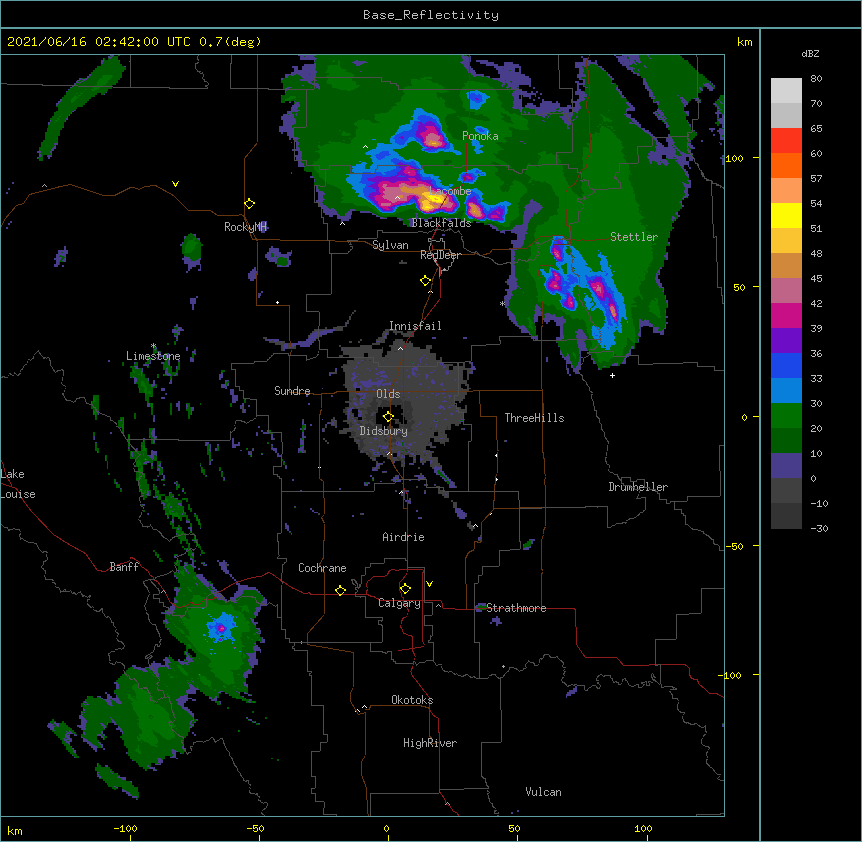Click the Base_Reflectivity title text
The width and height of the screenshot is (862, 842).
430,15
